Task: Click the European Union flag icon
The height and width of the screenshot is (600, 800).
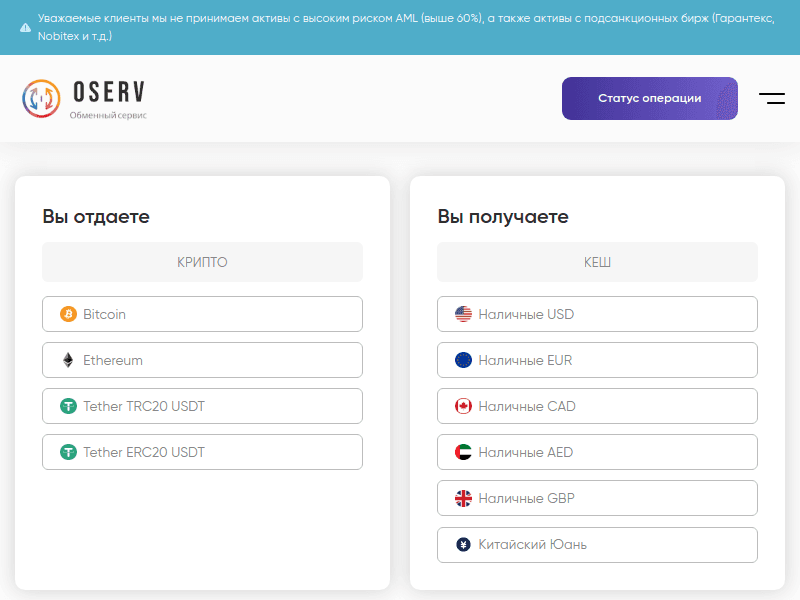Action: click(463, 360)
